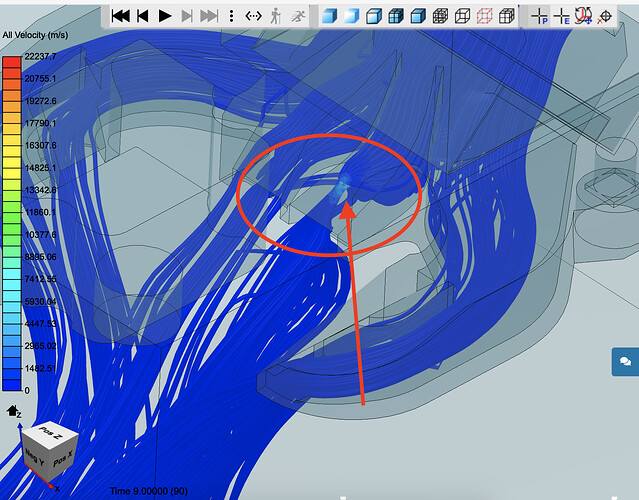The image size is (639, 500).
Task: Choose the solid blue shaded cube view
Action: 330,16
